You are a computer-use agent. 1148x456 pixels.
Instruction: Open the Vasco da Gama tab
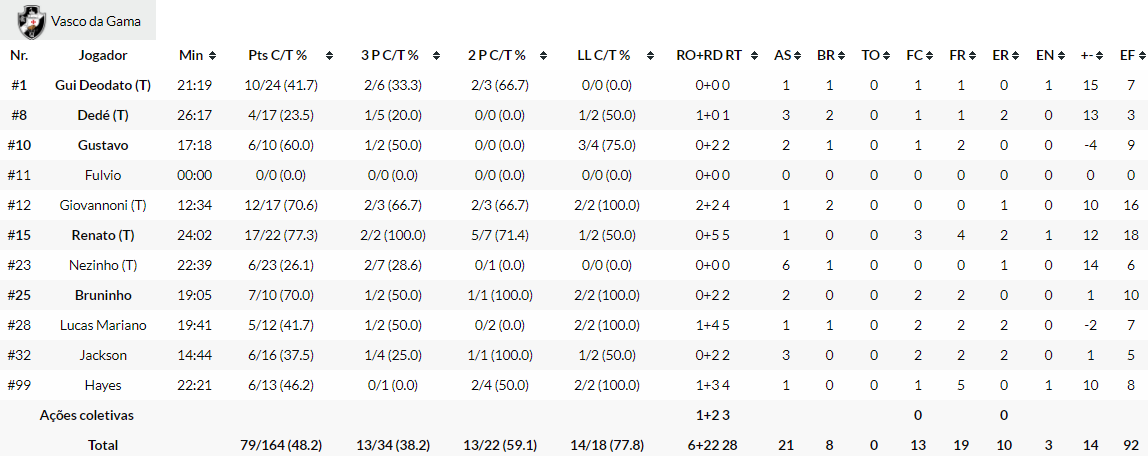click(x=96, y=21)
